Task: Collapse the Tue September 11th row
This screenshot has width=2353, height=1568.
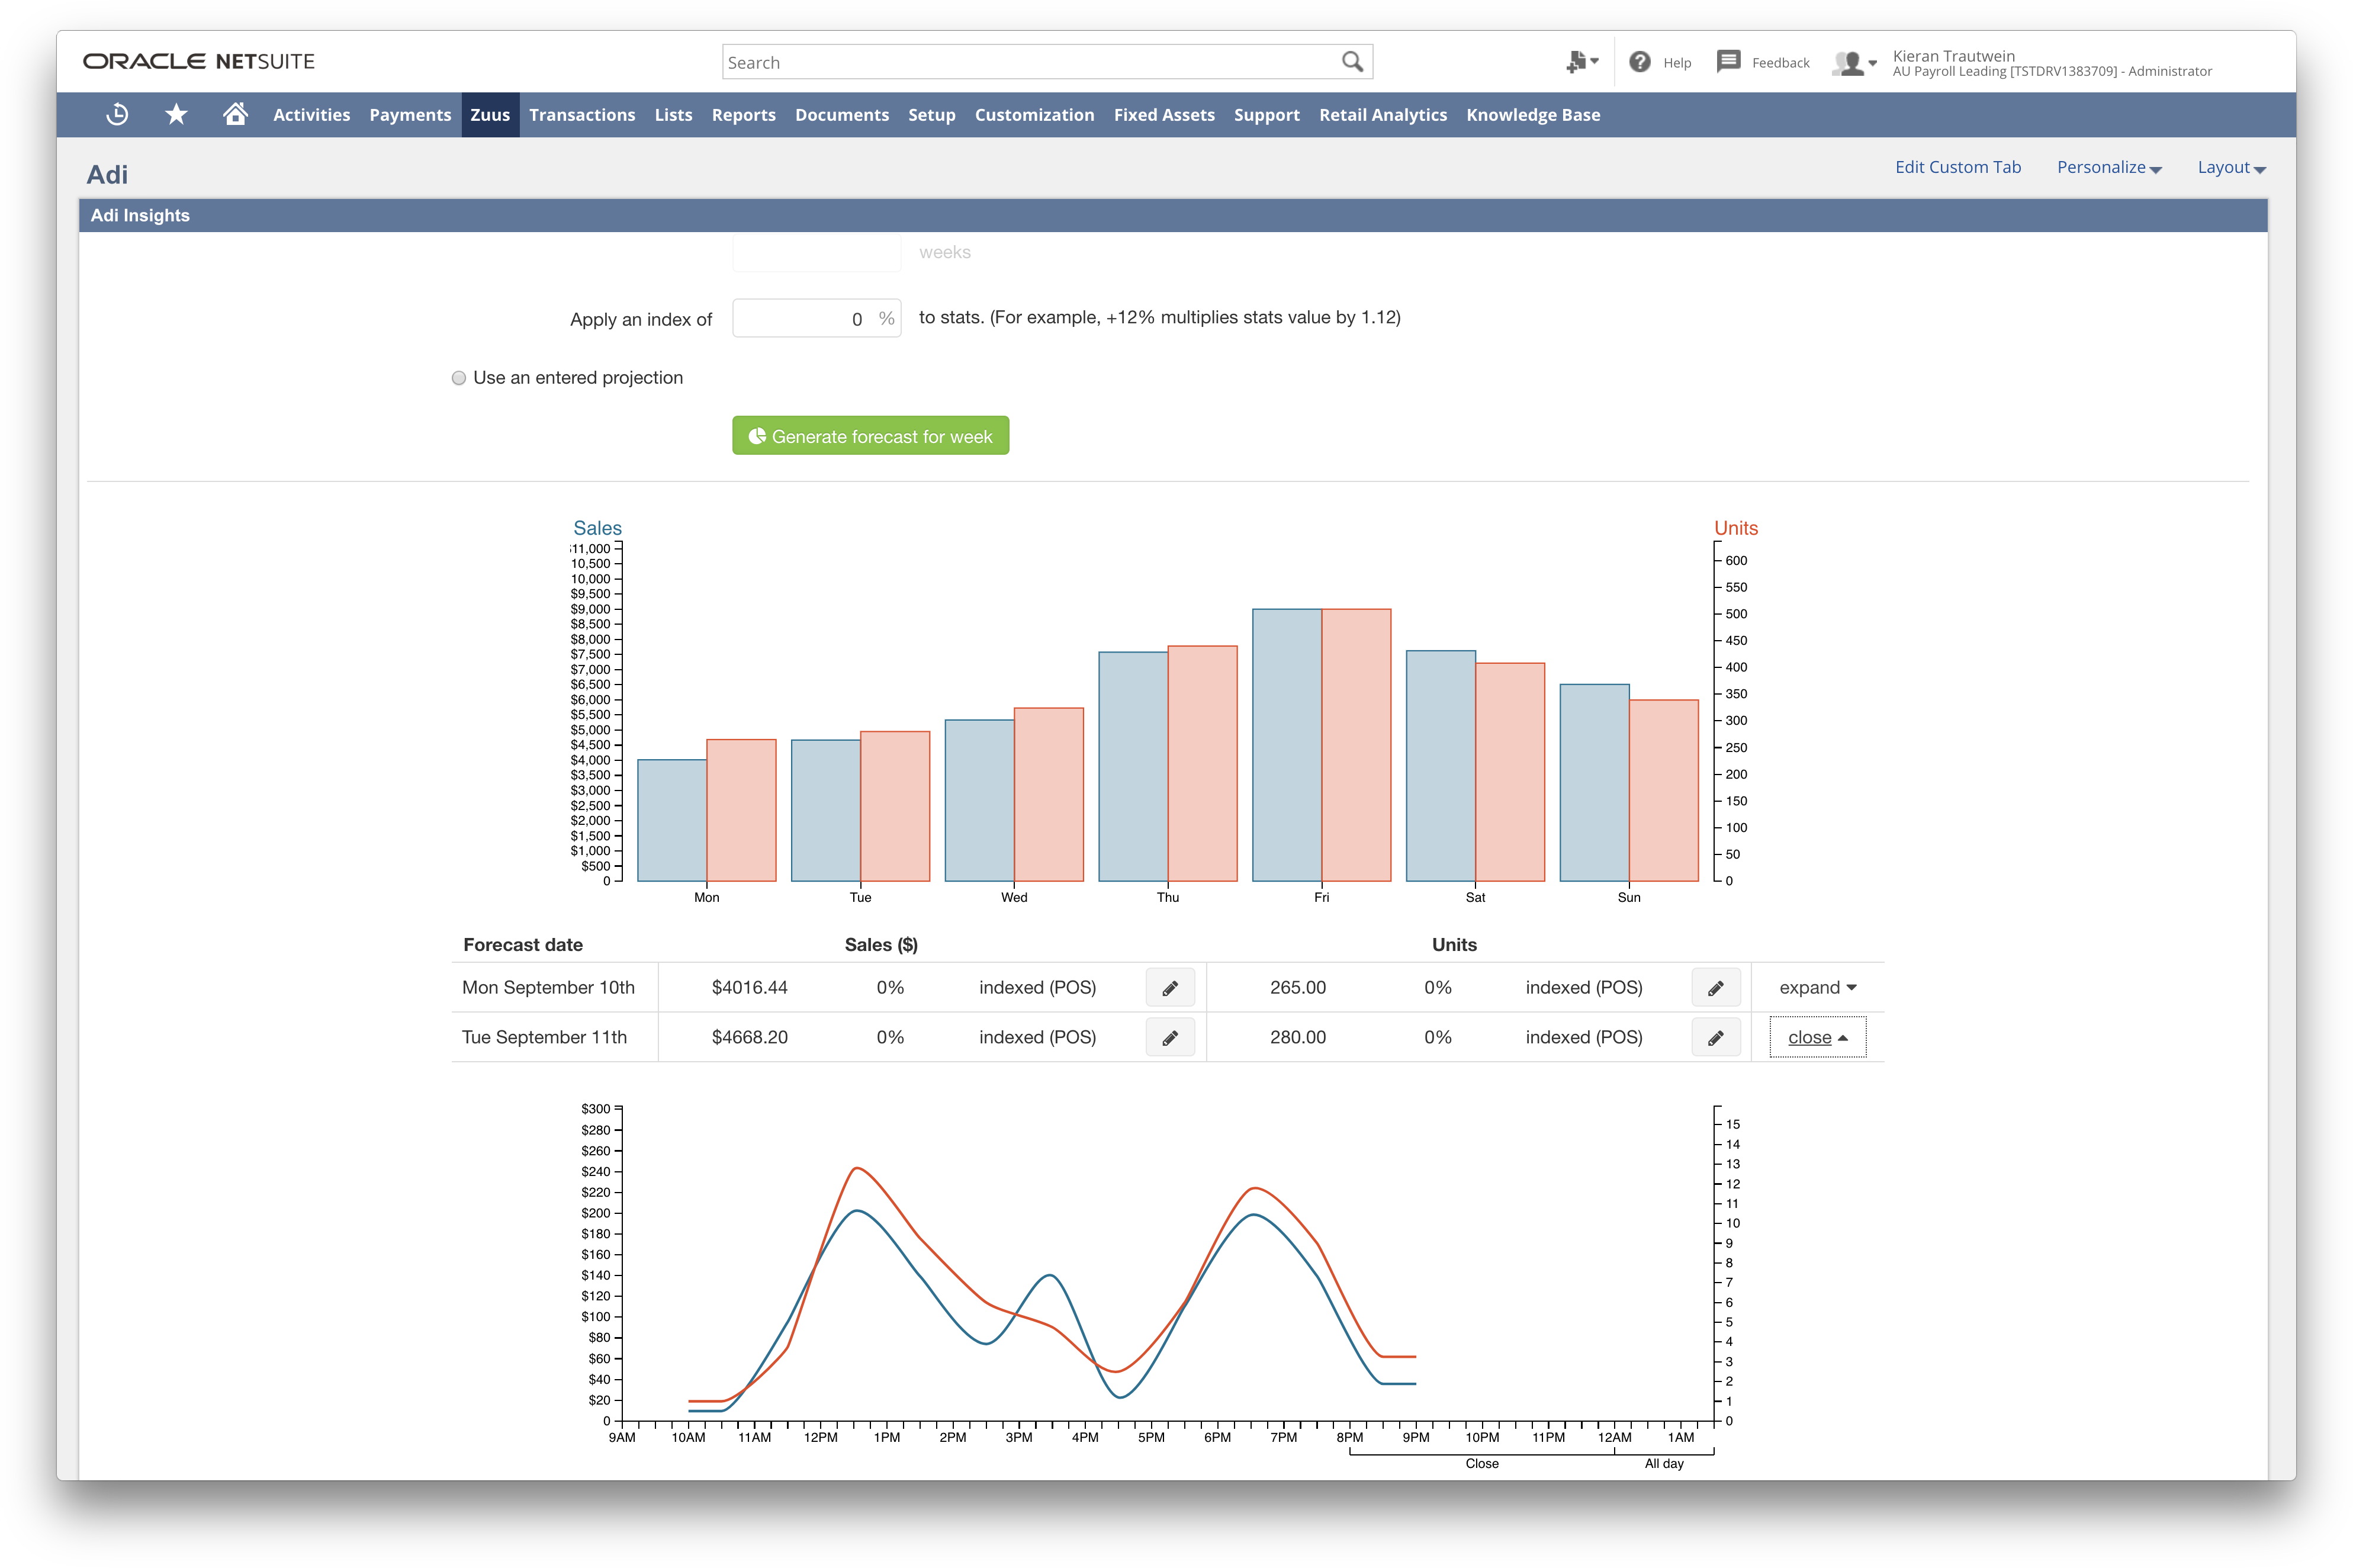Action: 1817,1038
